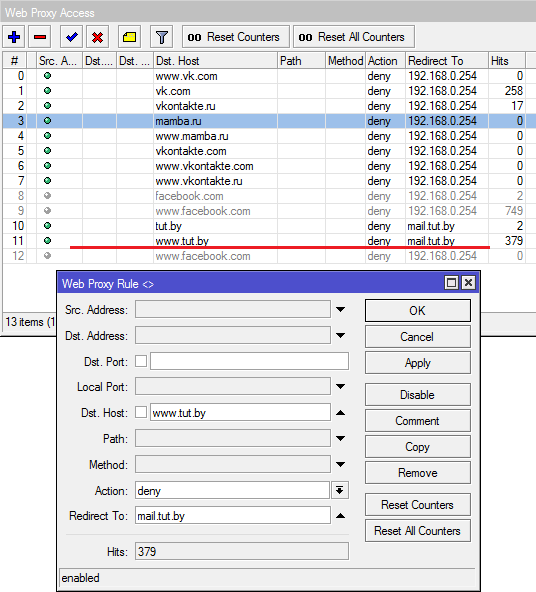Sort by # column header
536x592 pixels.
[14, 61]
